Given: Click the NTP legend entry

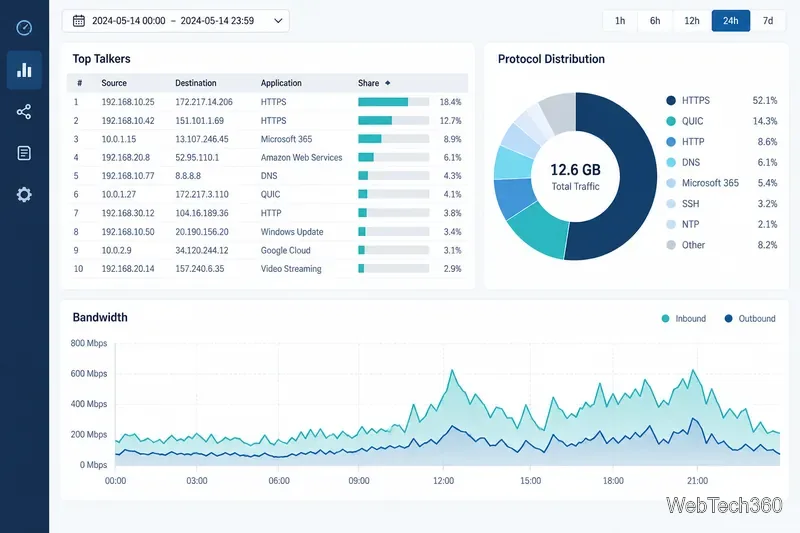Looking at the screenshot, I should (x=721, y=224).
